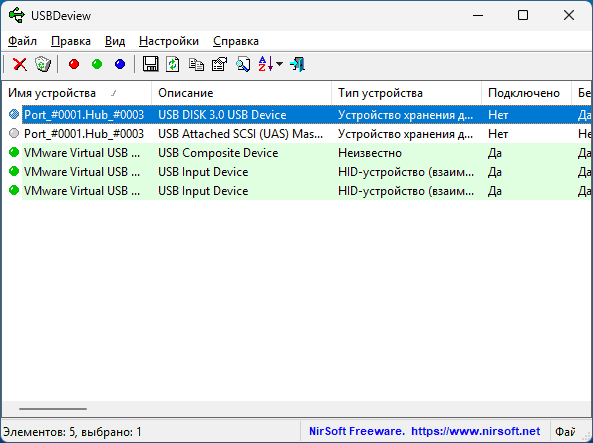Click the red X uninstall device icon

pos(20,64)
